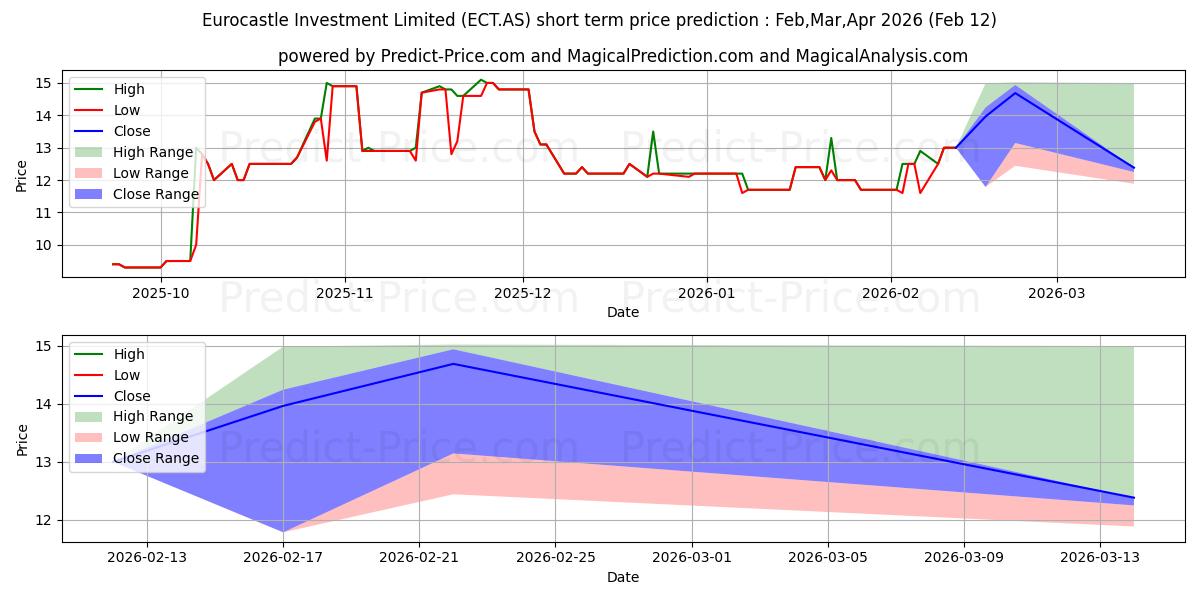Select the Close line entry in top legend

click(x=132, y=131)
